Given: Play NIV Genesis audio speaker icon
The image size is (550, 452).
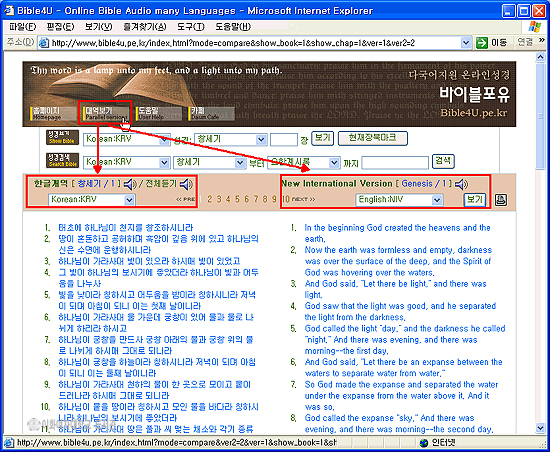Looking at the screenshot, I should [x=461, y=184].
